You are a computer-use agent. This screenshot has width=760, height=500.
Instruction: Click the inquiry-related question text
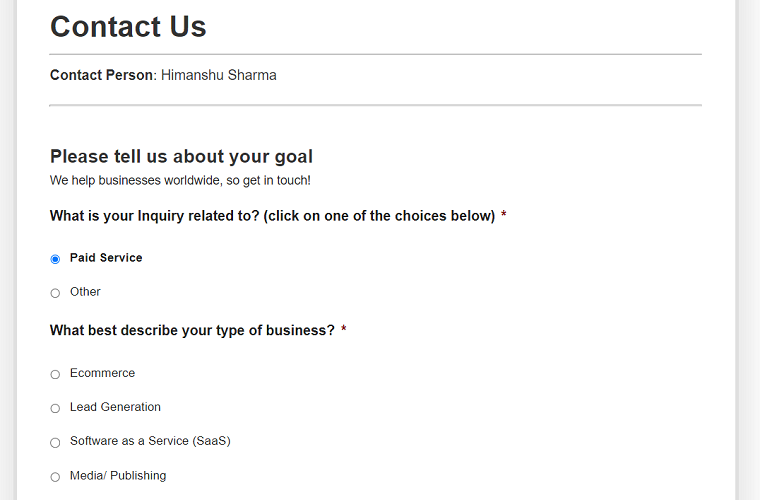click(272, 216)
